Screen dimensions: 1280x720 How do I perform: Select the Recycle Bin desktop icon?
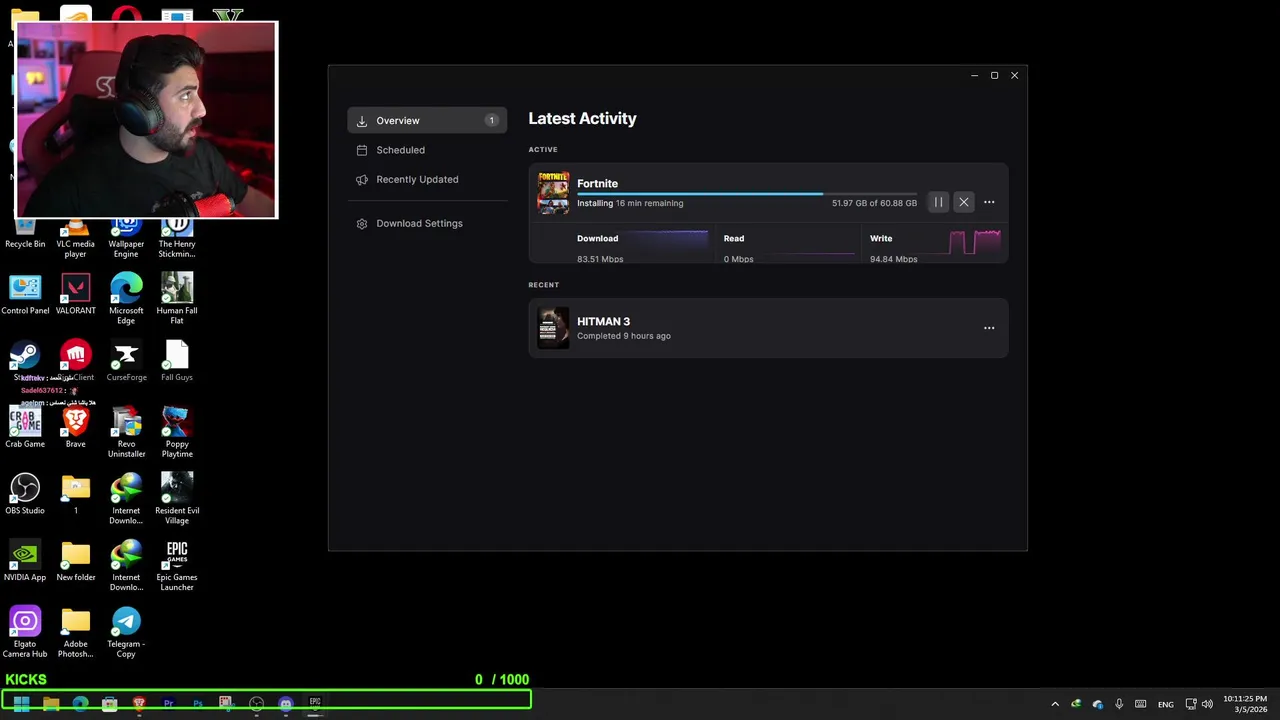[25, 233]
